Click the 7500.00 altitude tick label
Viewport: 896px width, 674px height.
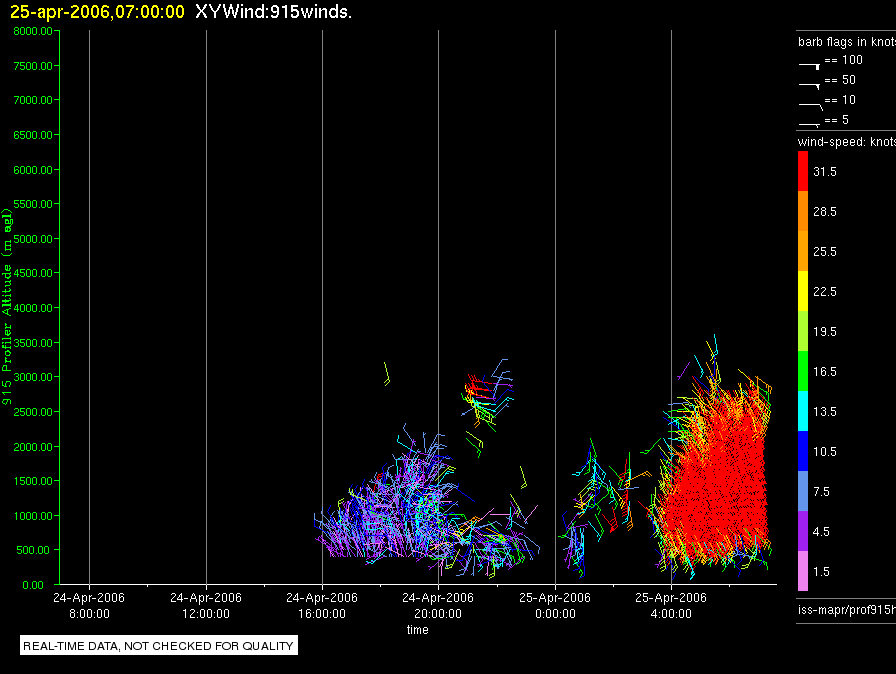33,66
